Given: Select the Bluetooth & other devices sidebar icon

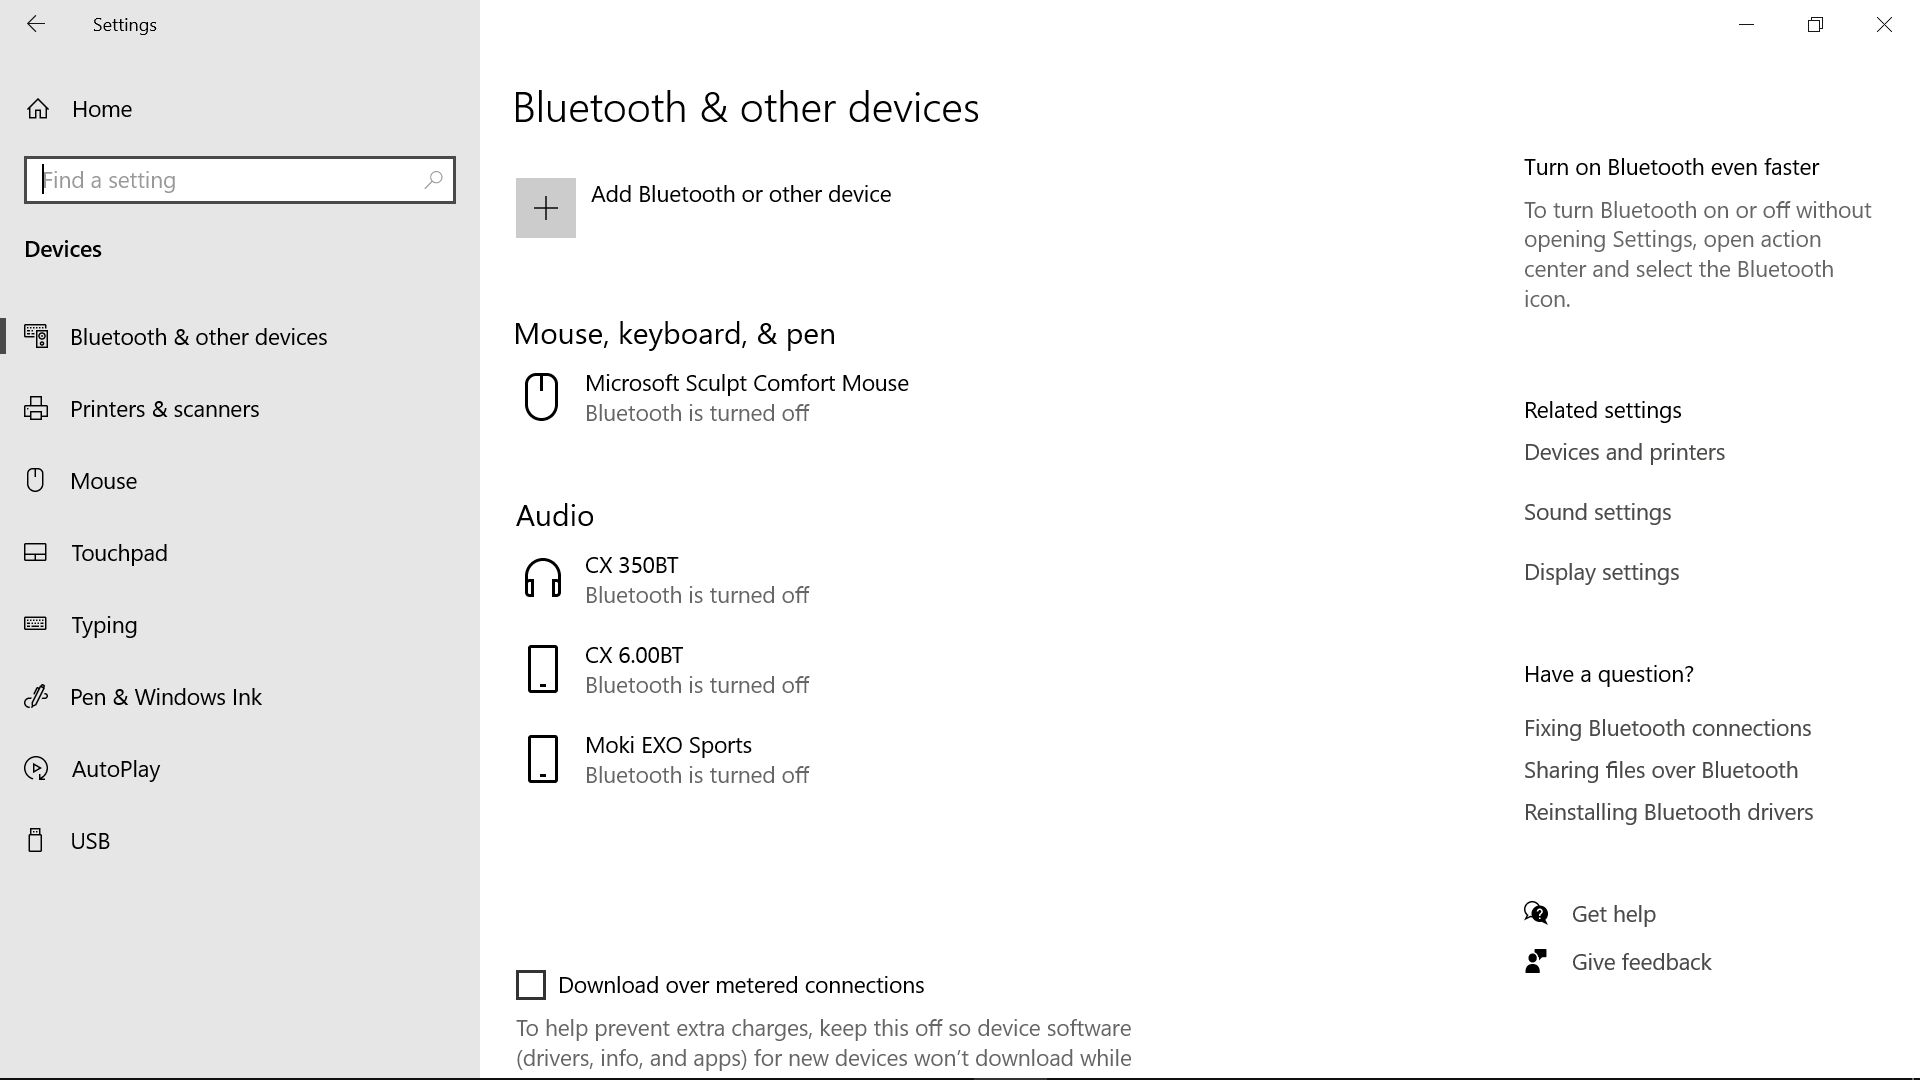Looking at the screenshot, I should pyautogui.click(x=37, y=336).
